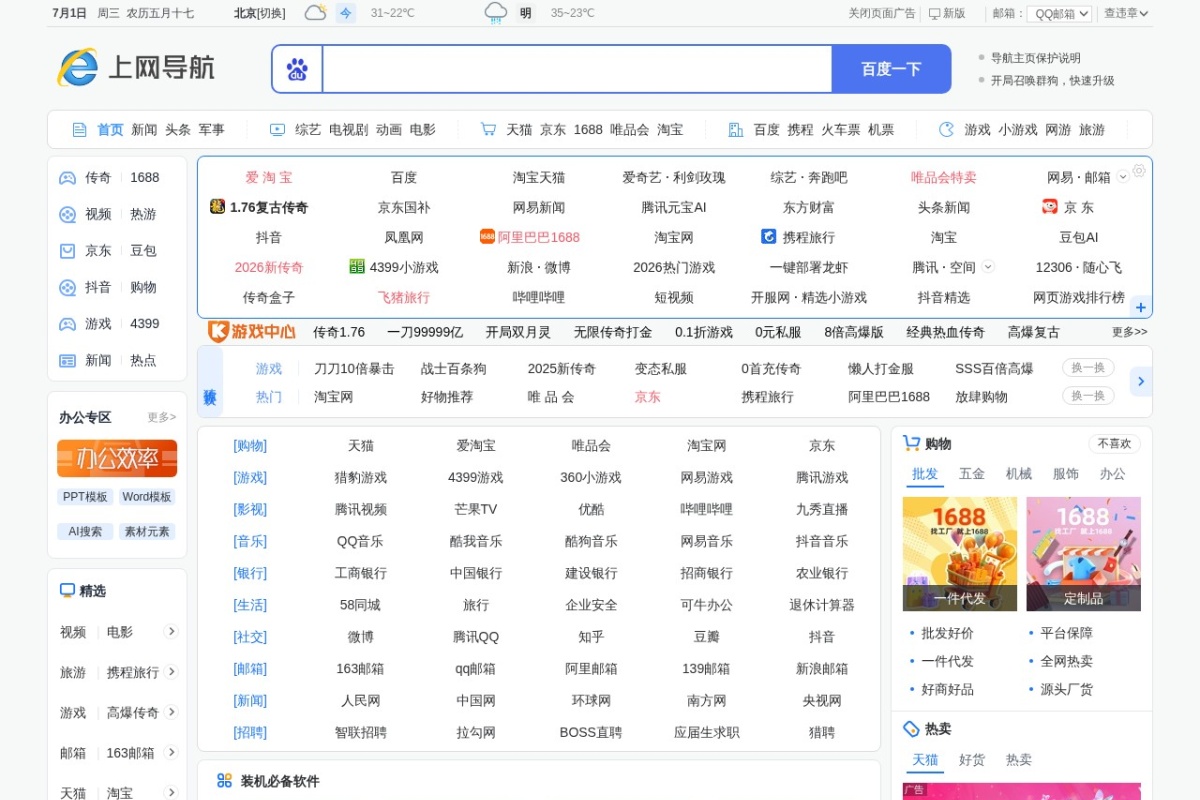Open the 定制品 1688 thumbnail
1200x800 pixels.
(x=1083, y=554)
